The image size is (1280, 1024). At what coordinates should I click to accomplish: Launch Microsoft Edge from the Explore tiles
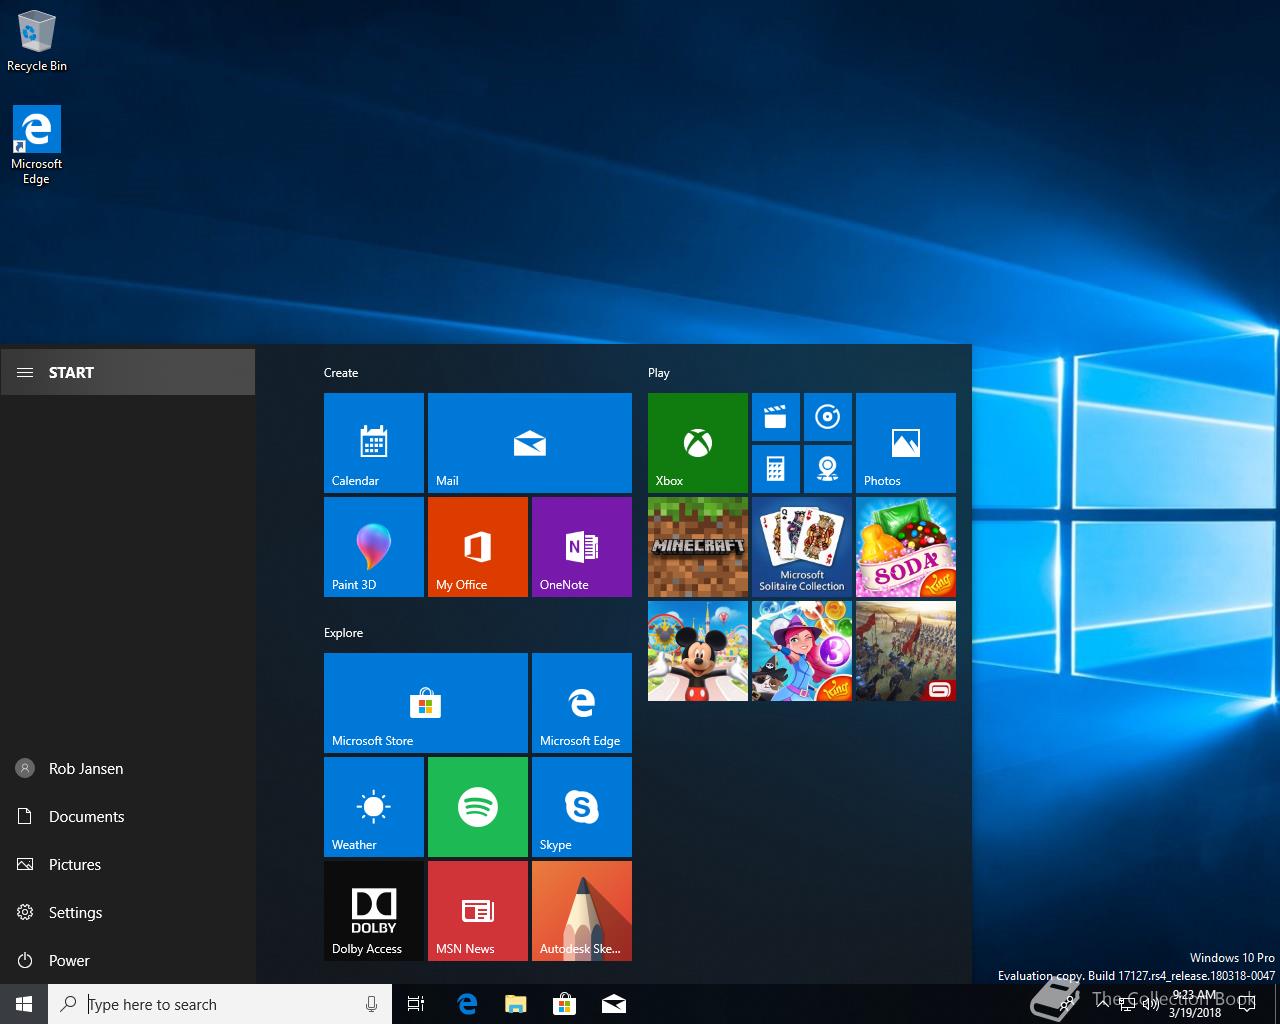click(582, 703)
